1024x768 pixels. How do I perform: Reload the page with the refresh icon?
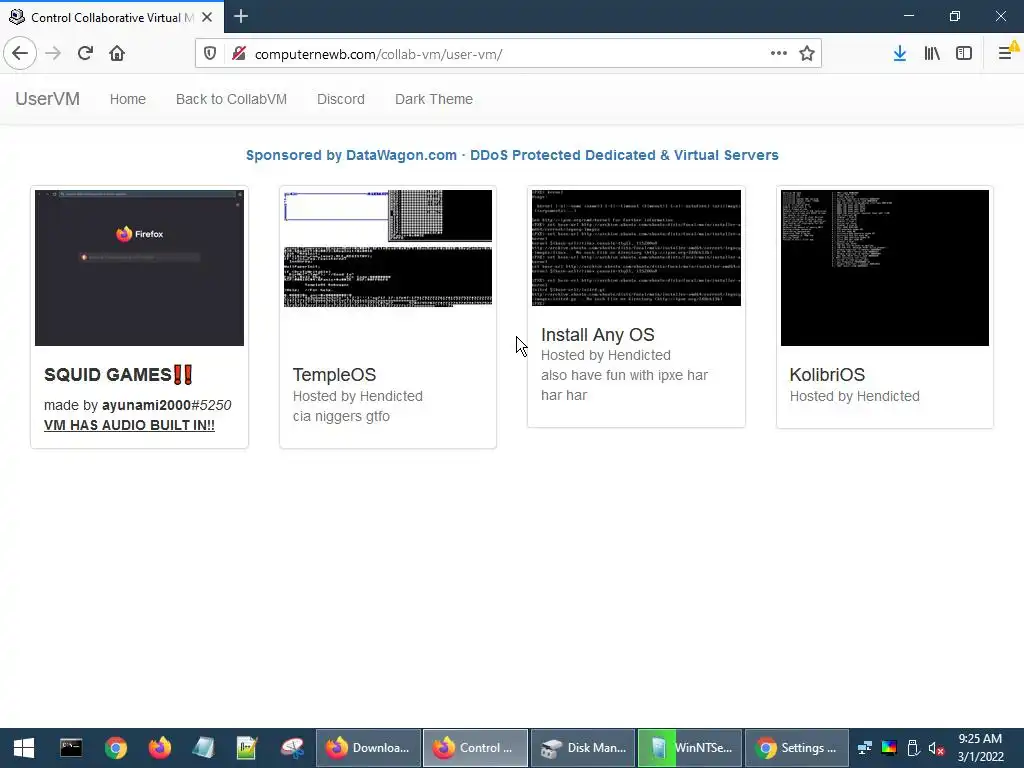[85, 54]
